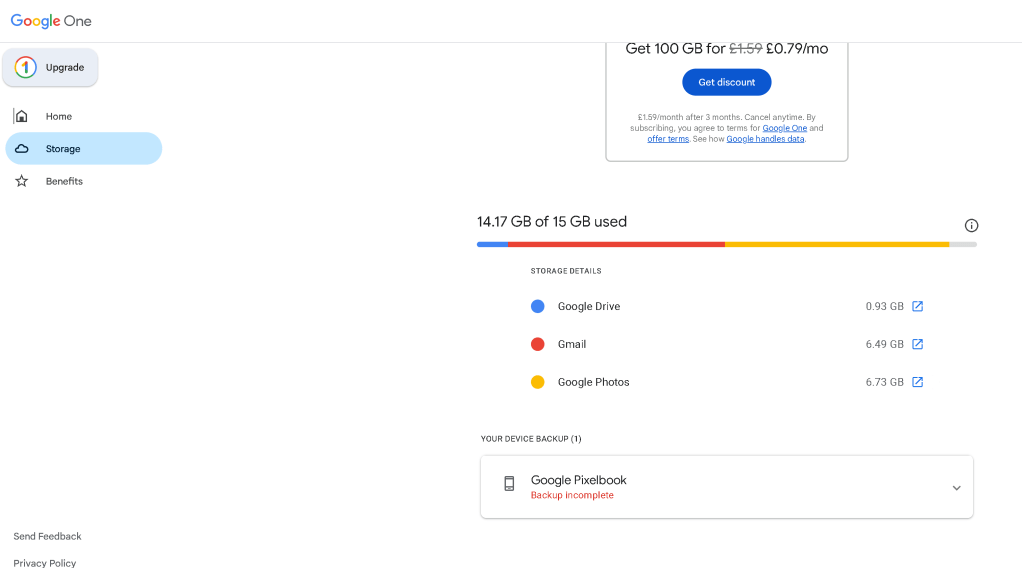Click the STORAGE DETAILS heading
Image resolution: width=1022 pixels, height=568 pixels.
tap(566, 271)
